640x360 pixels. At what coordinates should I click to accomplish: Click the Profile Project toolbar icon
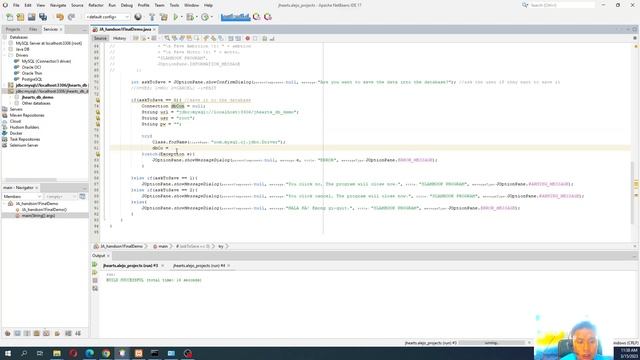(204, 17)
